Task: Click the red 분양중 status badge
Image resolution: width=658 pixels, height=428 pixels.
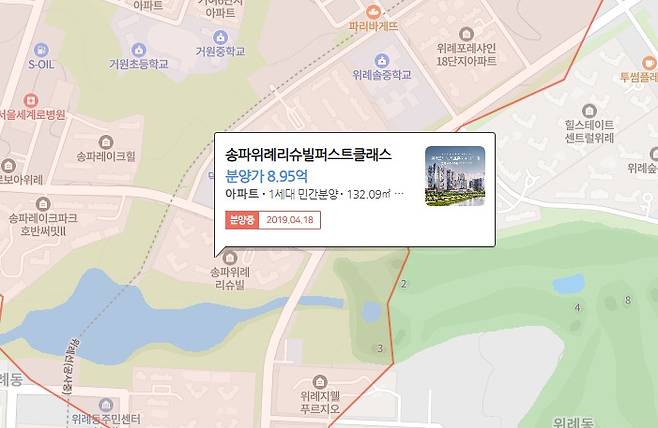Action: pyautogui.click(x=242, y=220)
